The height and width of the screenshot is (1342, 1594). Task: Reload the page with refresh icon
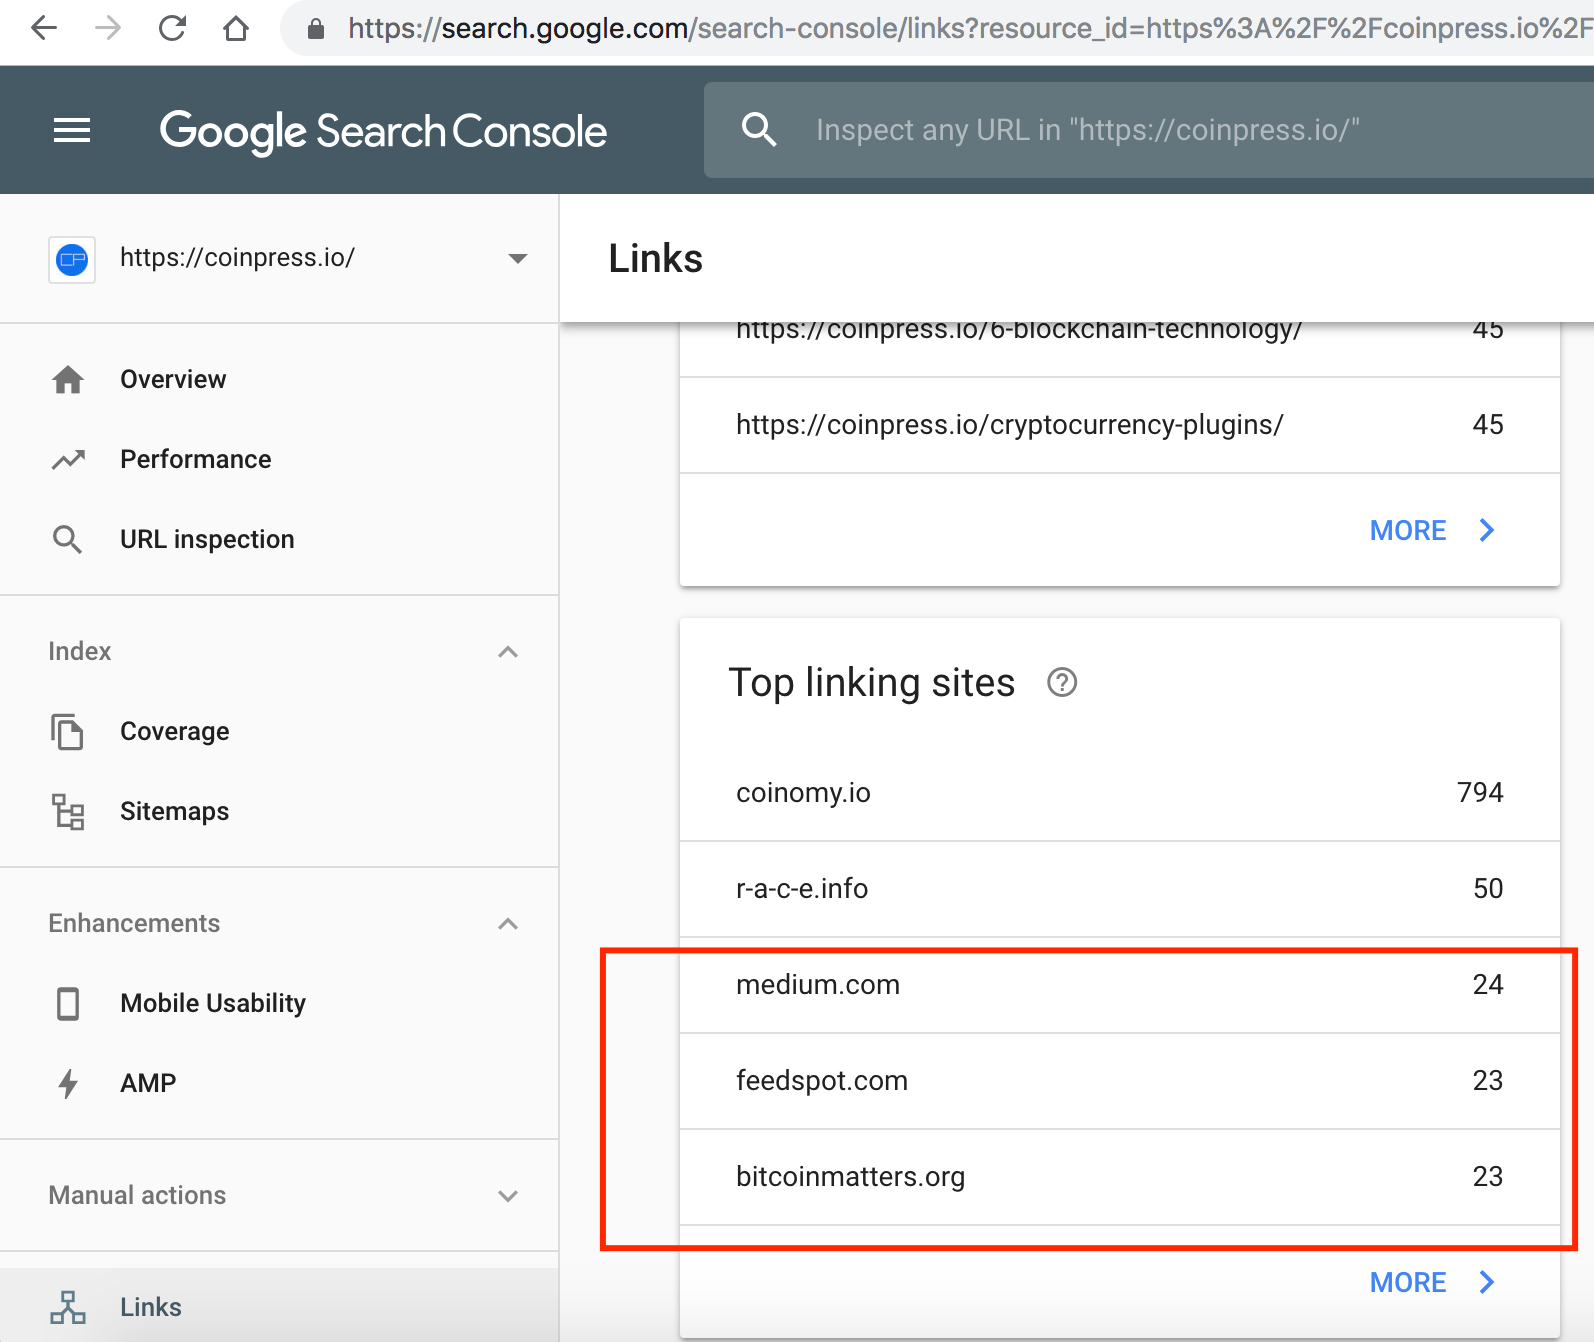click(172, 28)
